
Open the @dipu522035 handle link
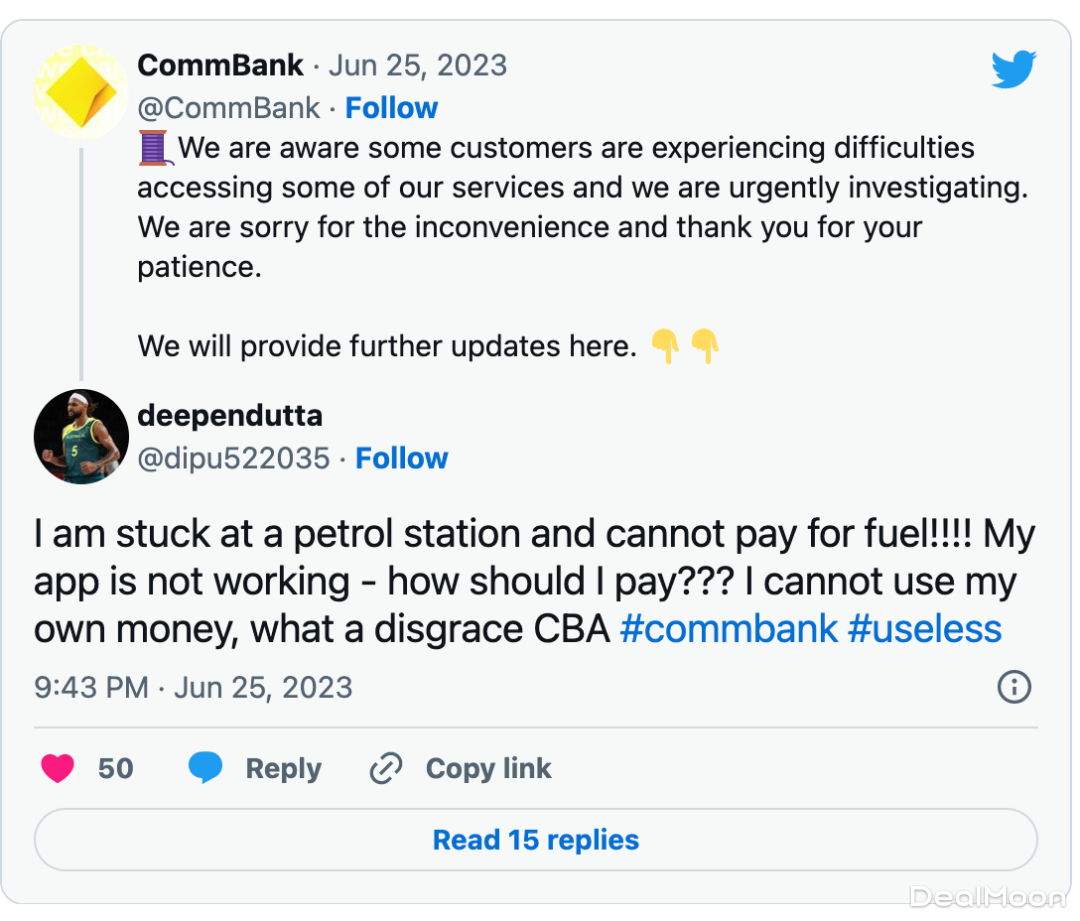[233, 458]
